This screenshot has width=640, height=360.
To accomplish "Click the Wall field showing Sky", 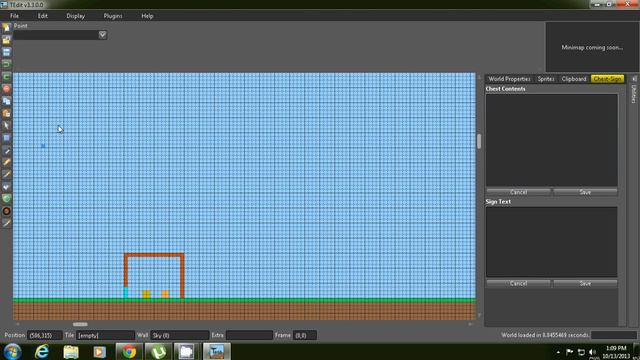I will 180,335.
